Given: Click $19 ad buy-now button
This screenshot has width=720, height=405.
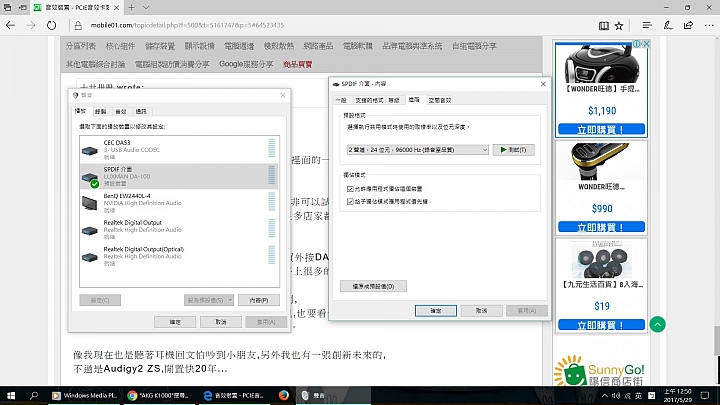Looking at the screenshot, I should click(x=602, y=325).
